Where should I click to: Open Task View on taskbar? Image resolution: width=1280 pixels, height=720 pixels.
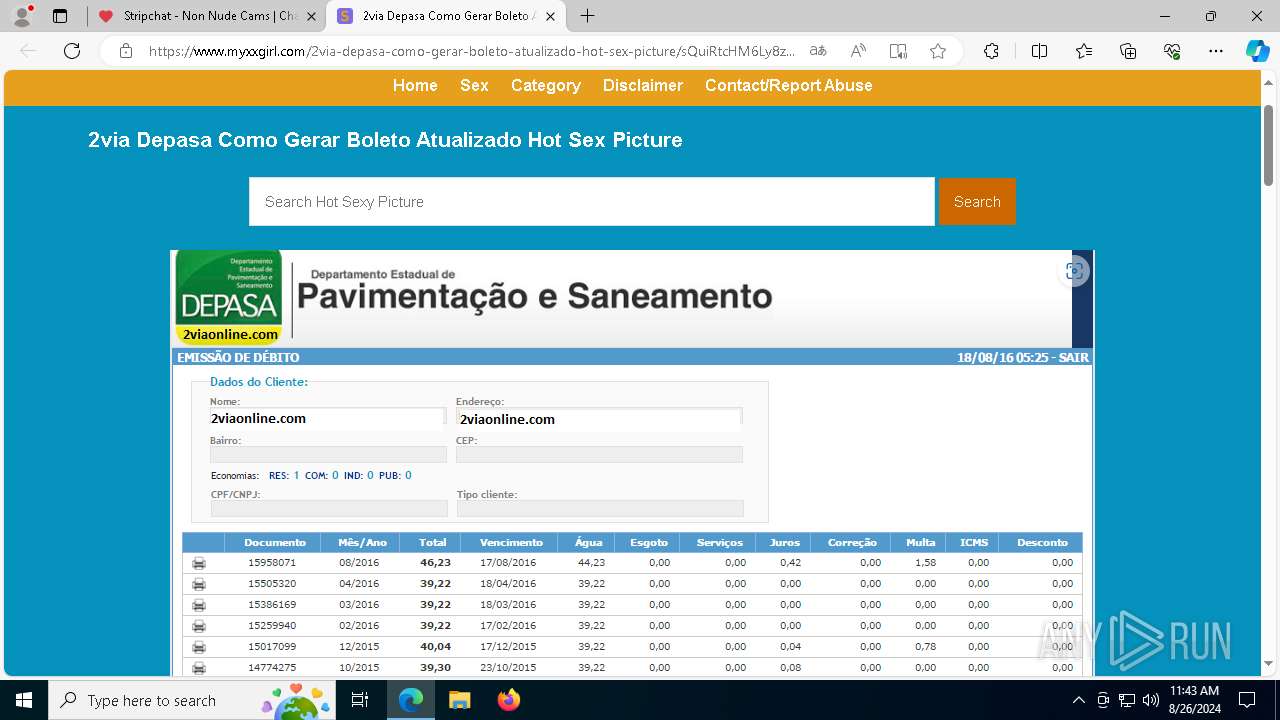[x=361, y=700]
